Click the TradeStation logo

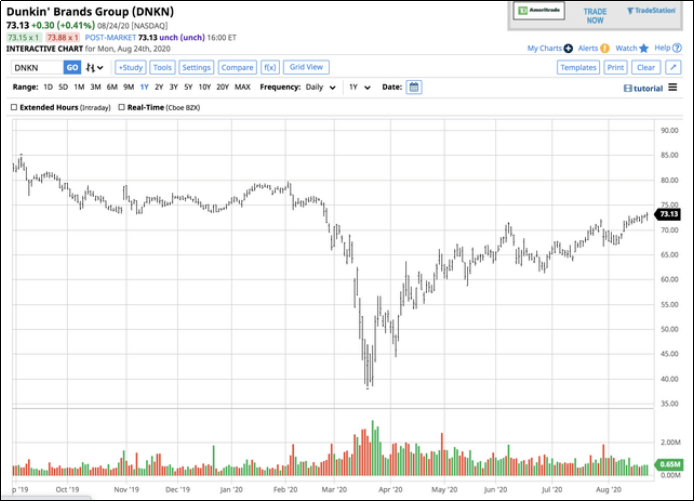[x=651, y=11]
